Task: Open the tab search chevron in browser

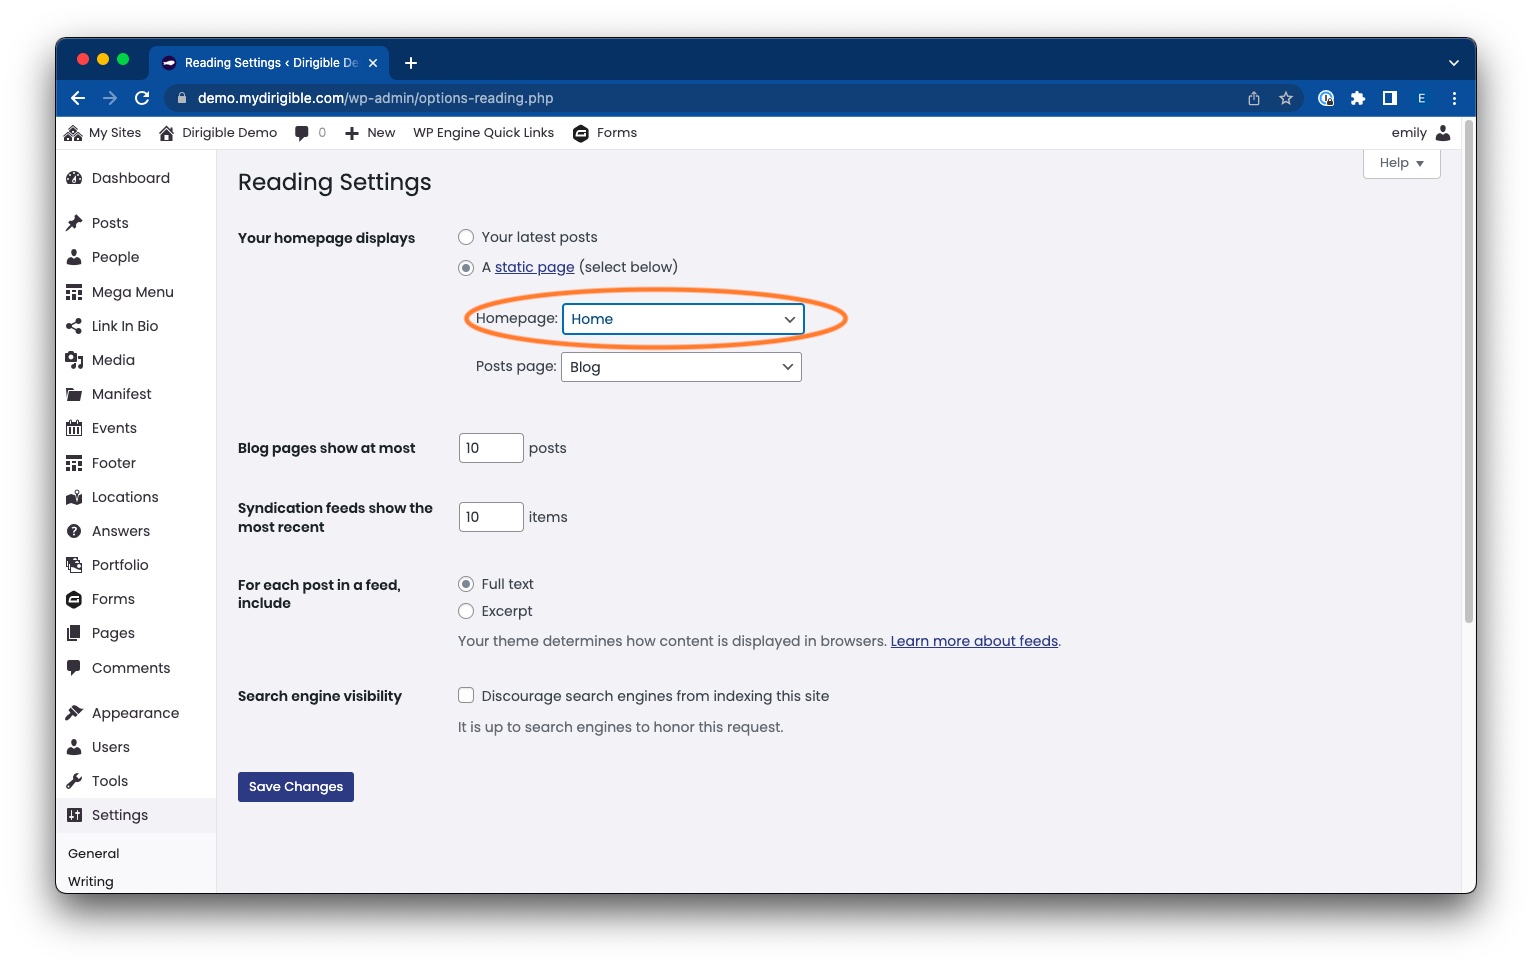Action: (1454, 63)
